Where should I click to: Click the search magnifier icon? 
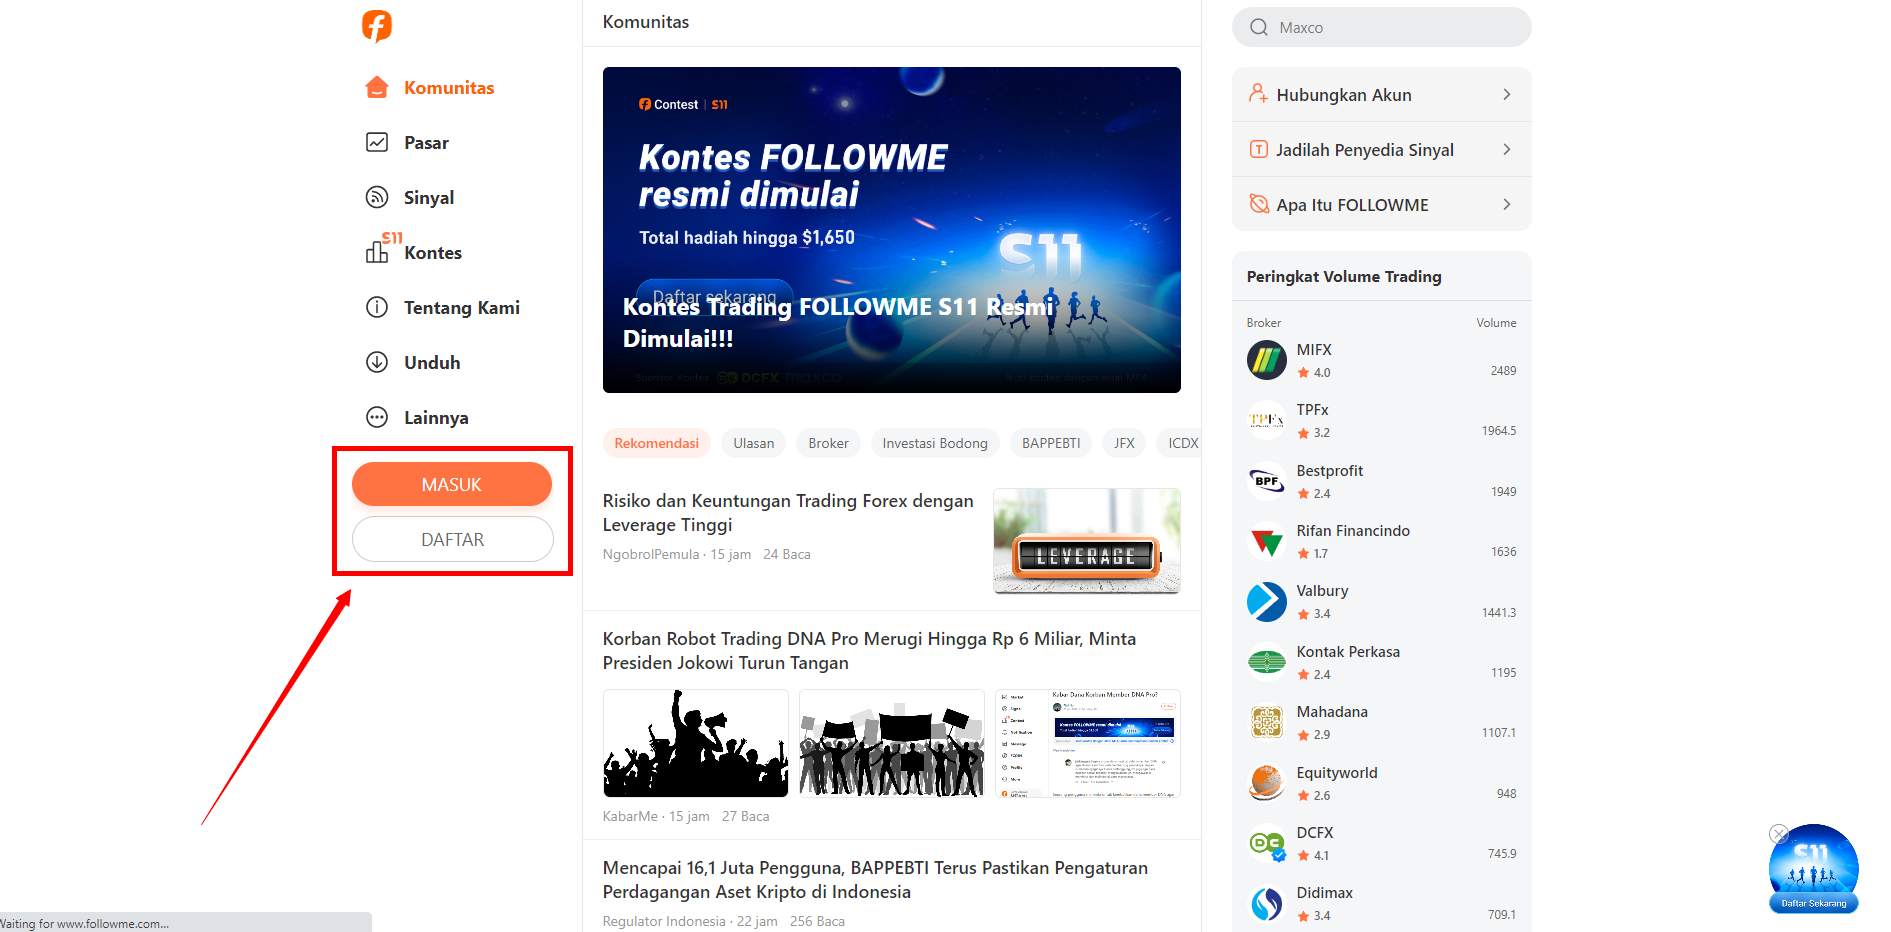tap(1259, 27)
